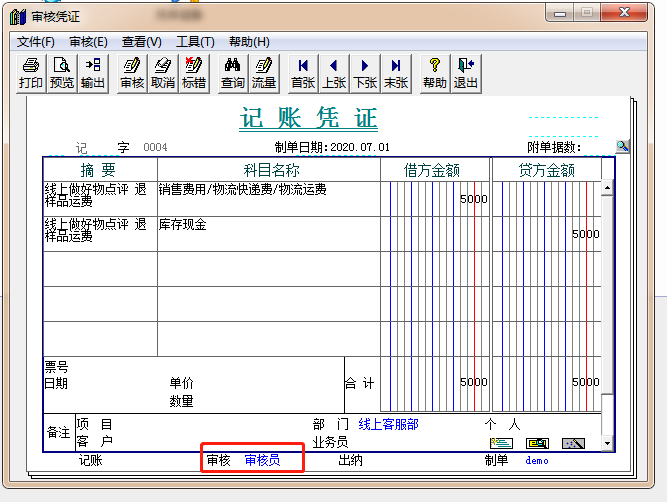Close the 审核凭证 window
Viewport: 667px width, 502px height.
[x=624, y=13]
